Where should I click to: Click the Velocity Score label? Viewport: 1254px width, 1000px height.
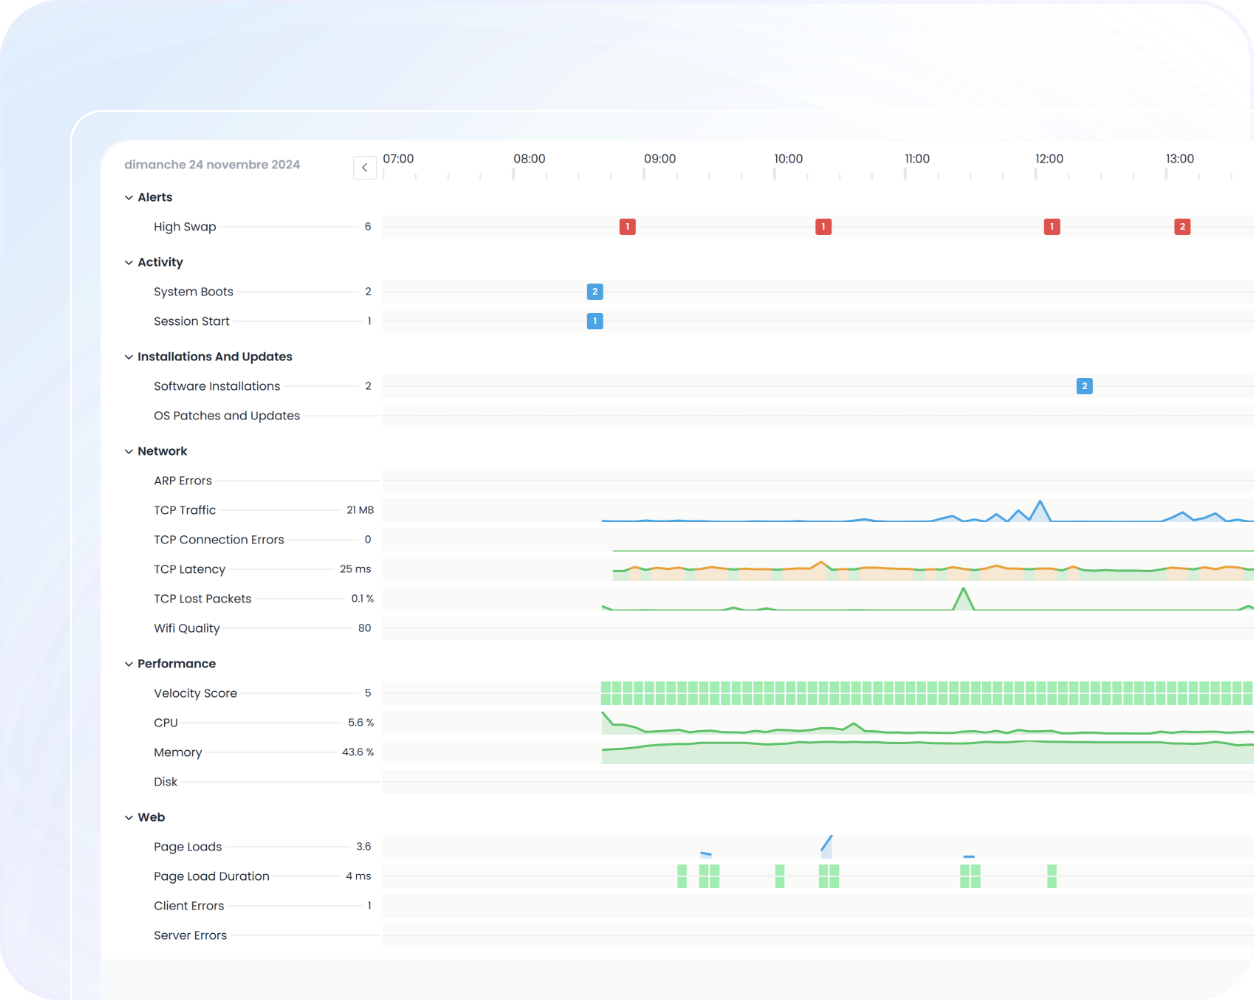195,693
